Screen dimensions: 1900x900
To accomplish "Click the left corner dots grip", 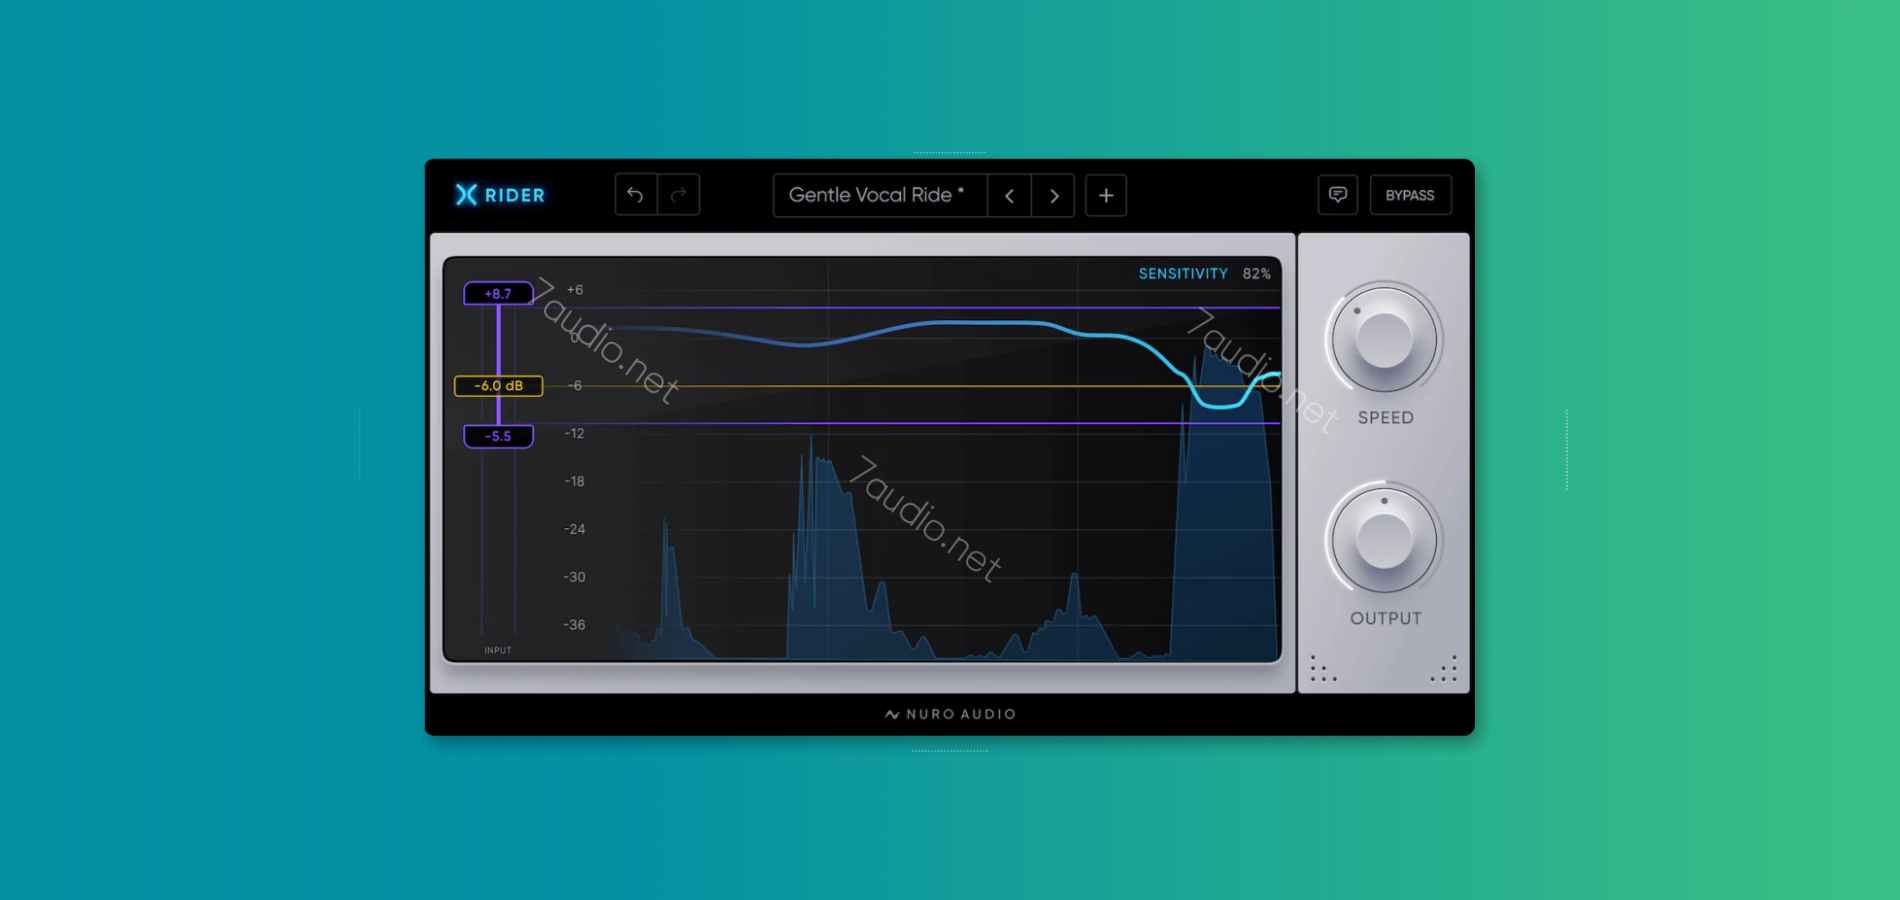I will [x=1323, y=669].
